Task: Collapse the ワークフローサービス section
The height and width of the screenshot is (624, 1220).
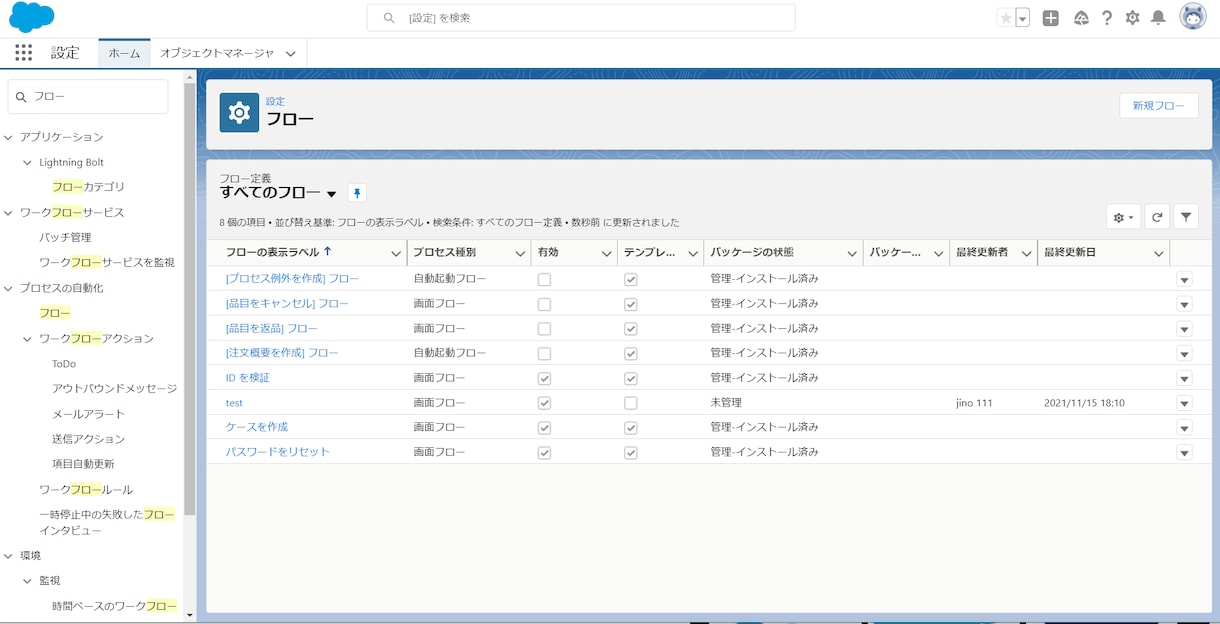Action: tap(9, 213)
